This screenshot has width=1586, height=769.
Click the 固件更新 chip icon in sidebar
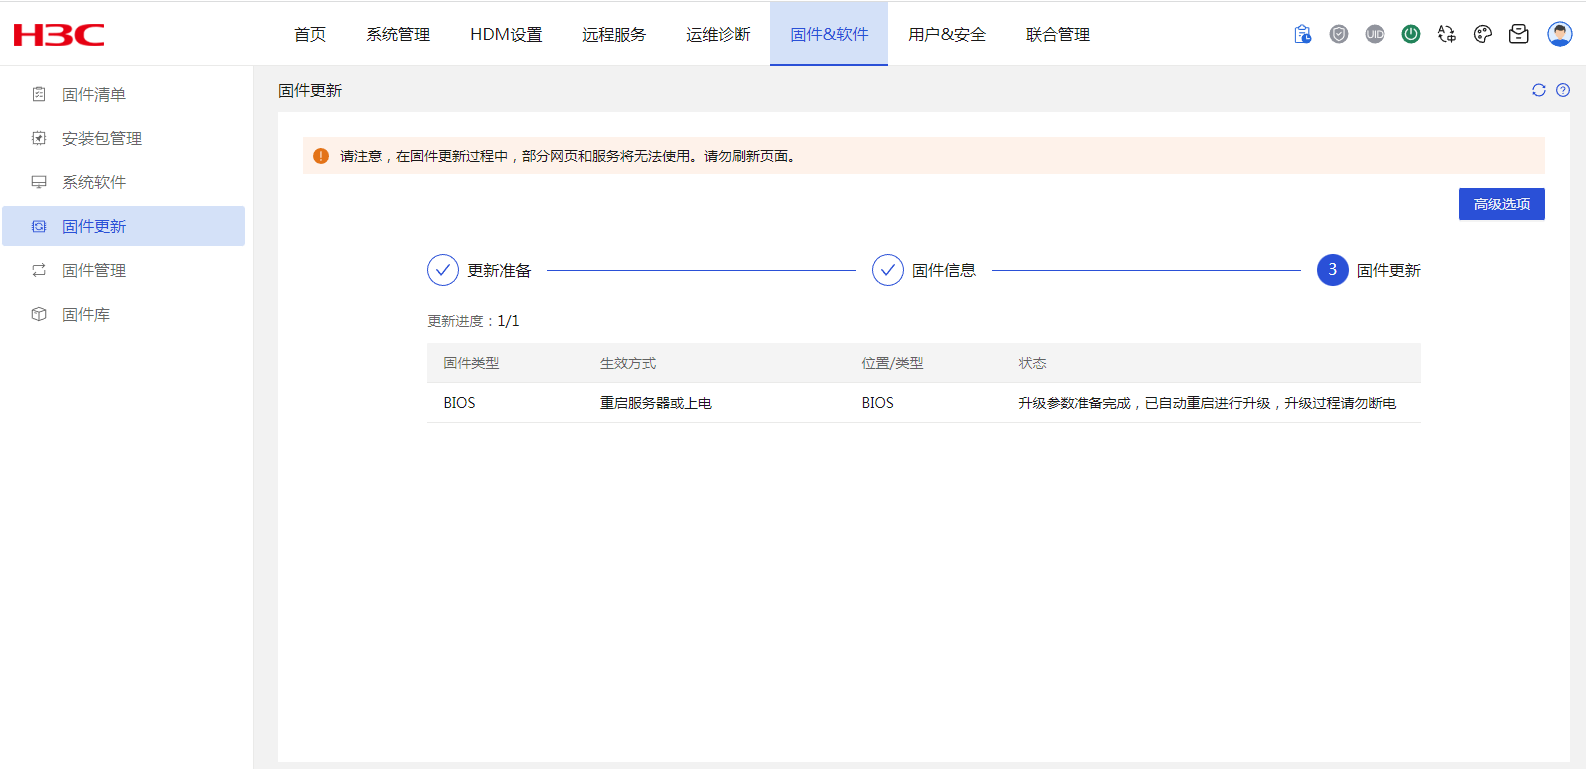click(x=39, y=226)
